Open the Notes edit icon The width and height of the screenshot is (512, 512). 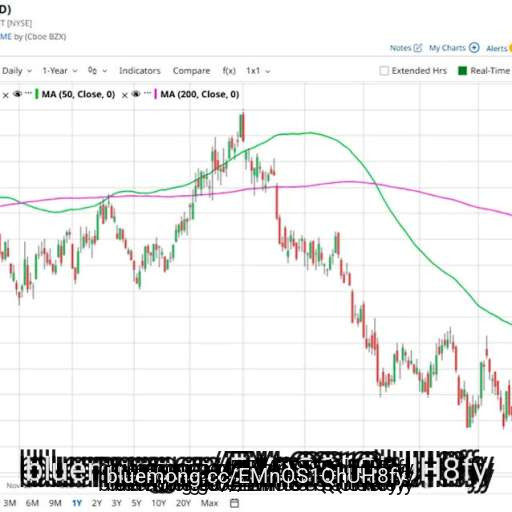point(418,48)
